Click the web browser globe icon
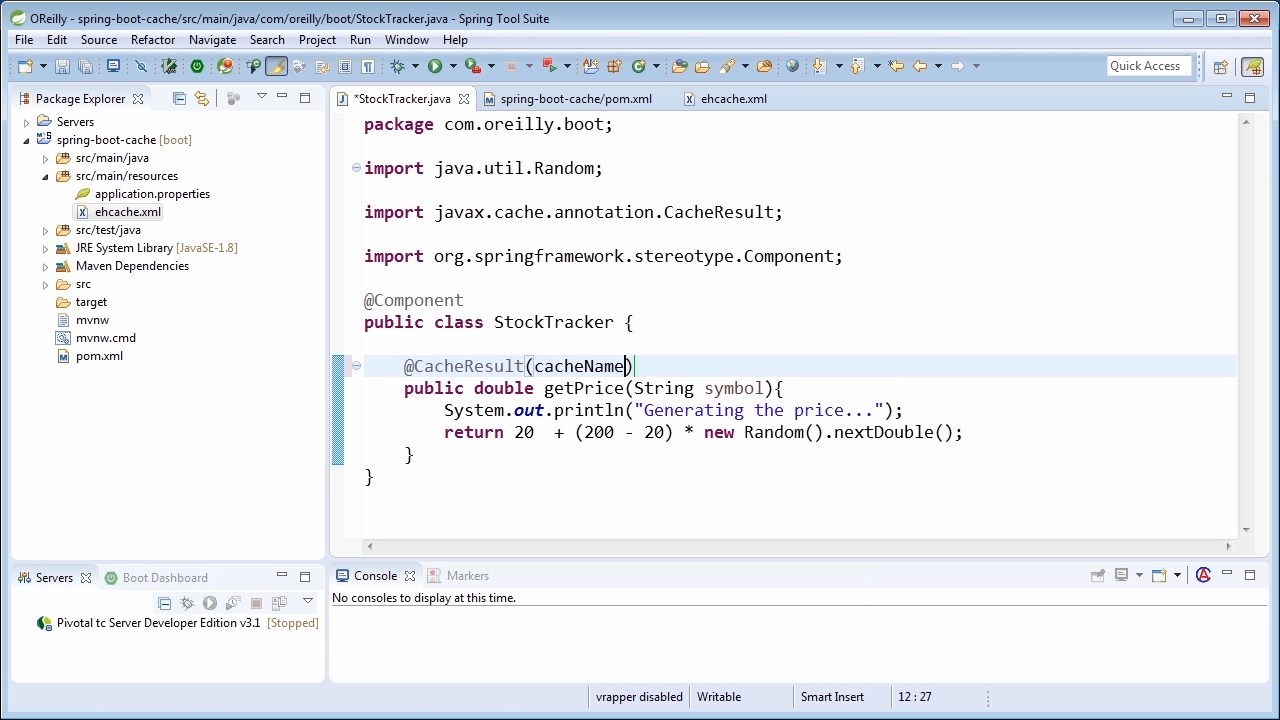The image size is (1280, 720). click(793, 66)
